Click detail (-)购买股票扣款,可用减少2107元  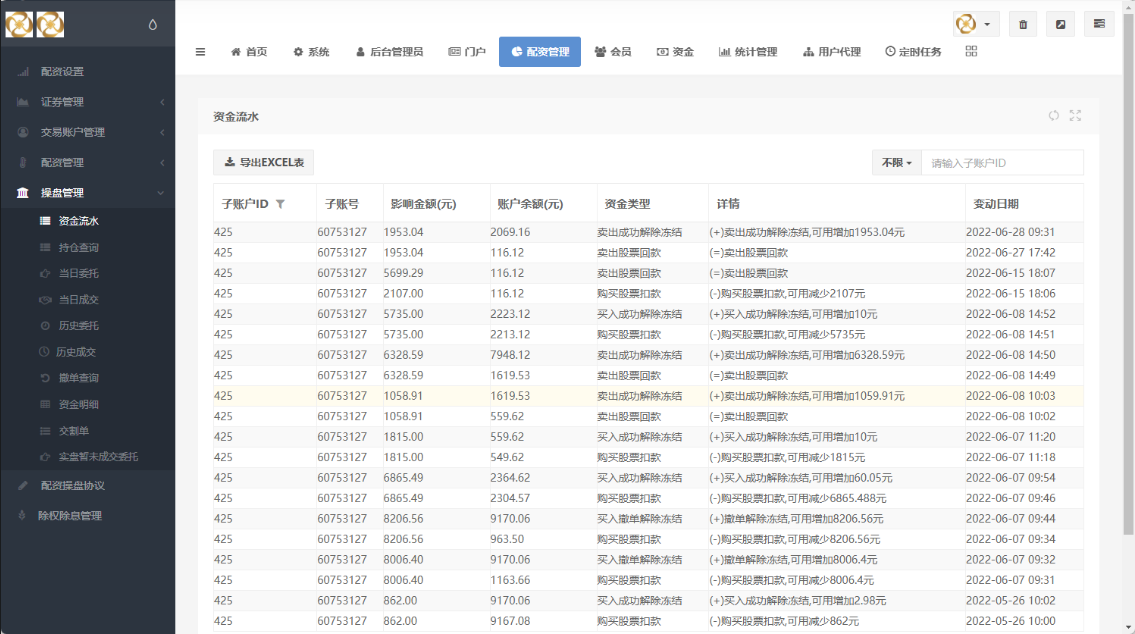[x=788, y=294]
